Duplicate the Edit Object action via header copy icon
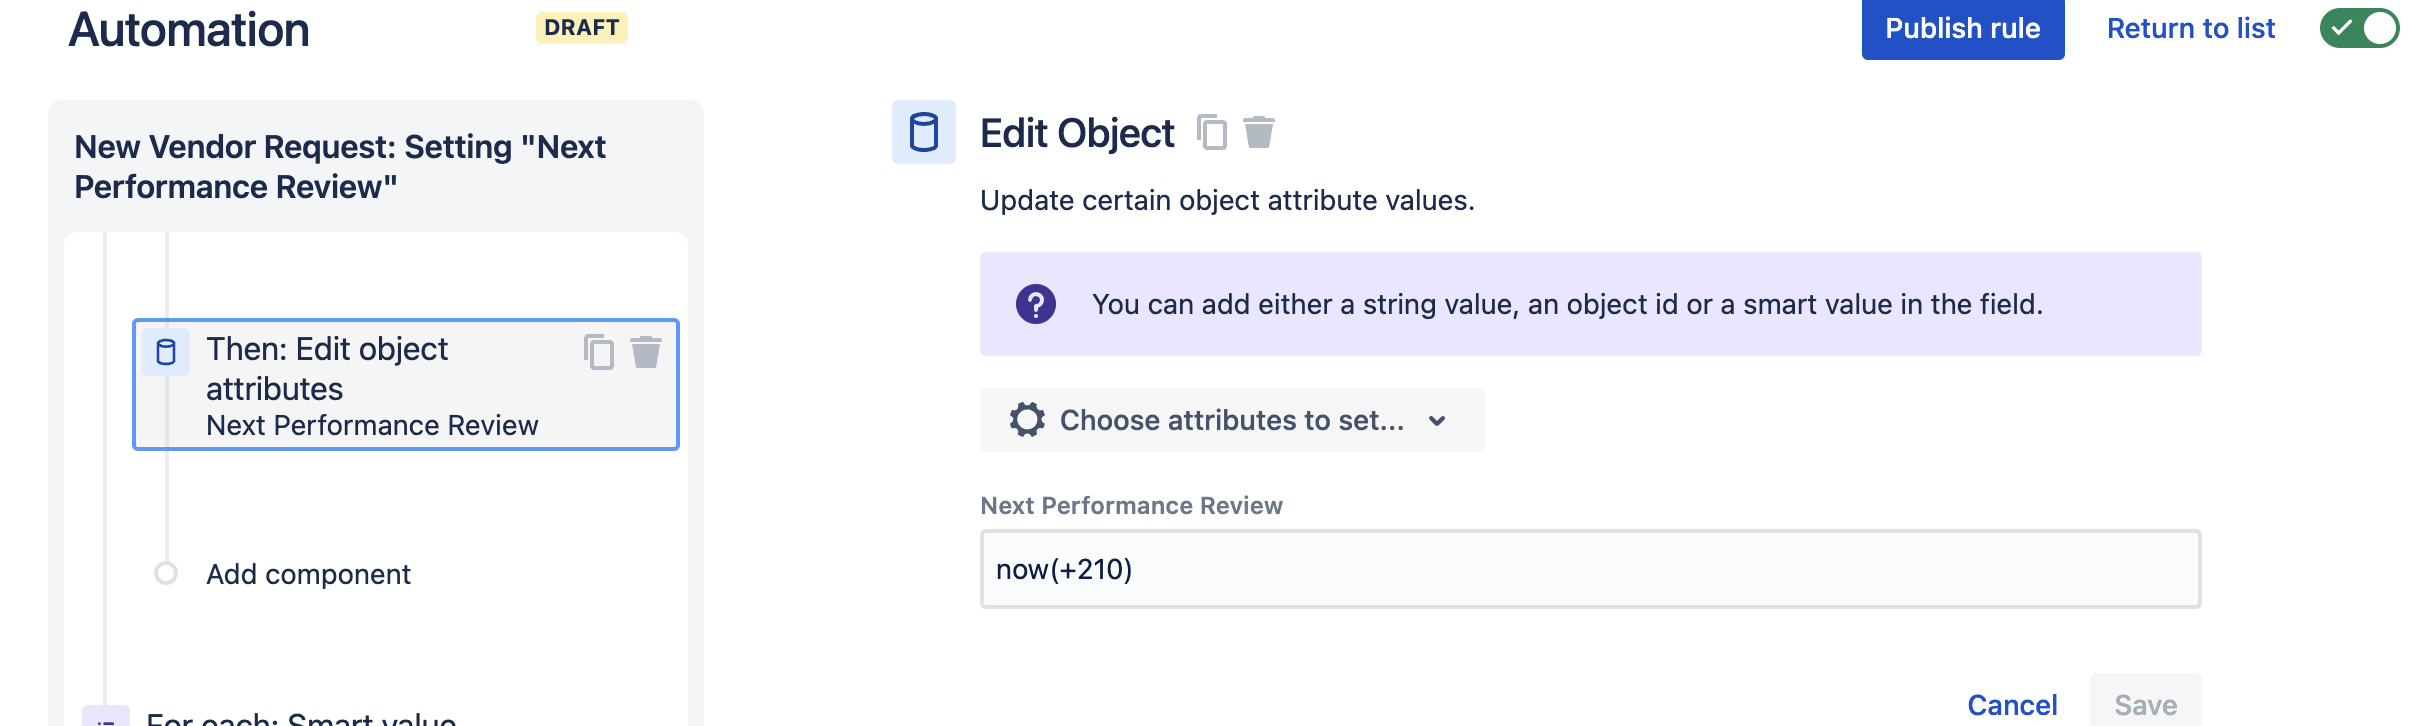This screenshot has width=2418, height=726. click(x=1212, y=132)
